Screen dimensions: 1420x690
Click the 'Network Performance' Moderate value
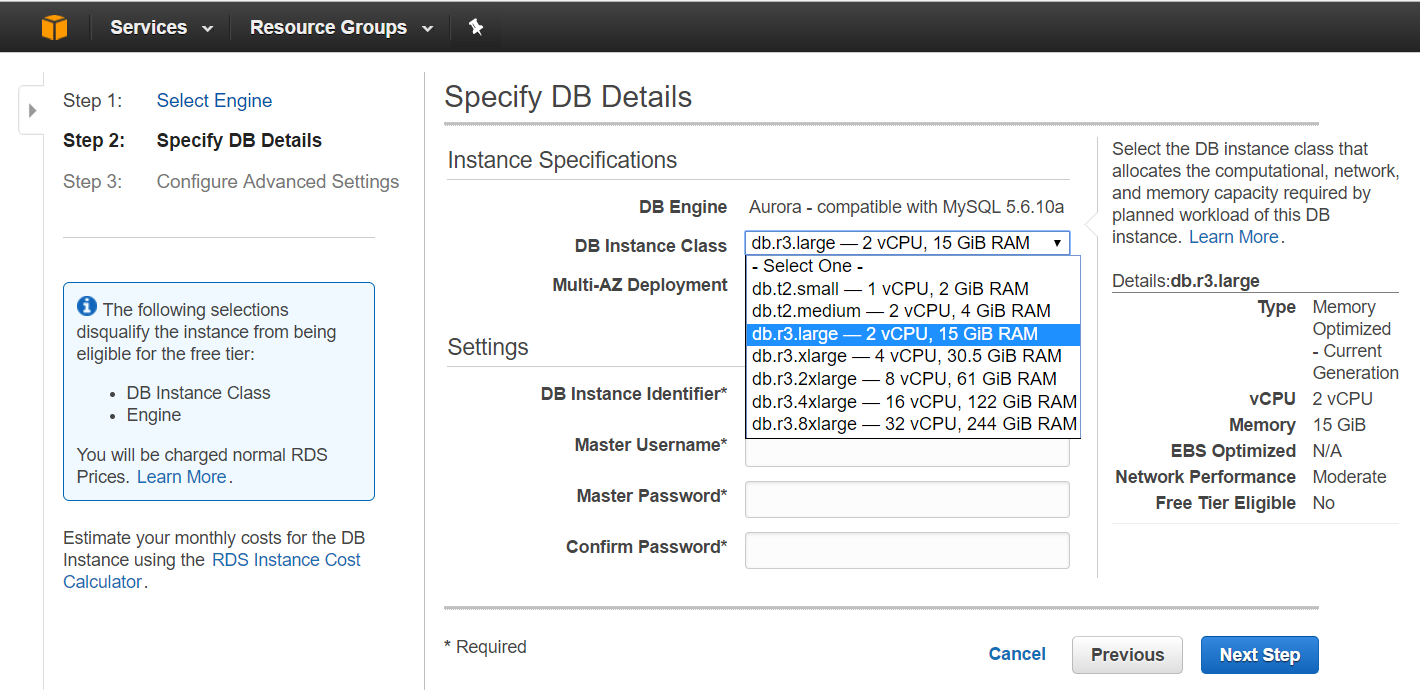coord(1349,477)
